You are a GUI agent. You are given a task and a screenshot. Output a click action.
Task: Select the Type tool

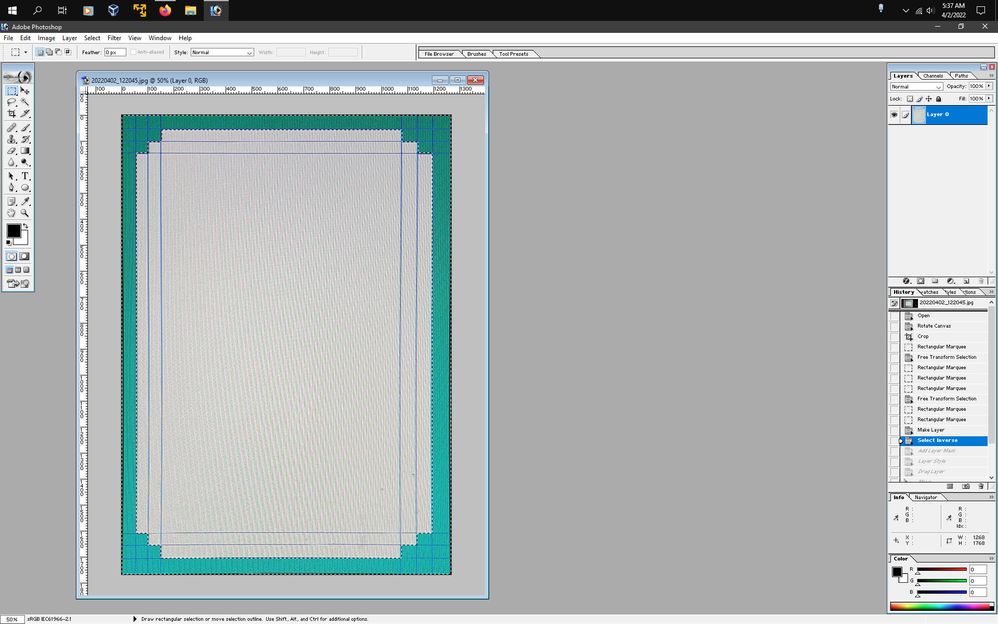25,176
